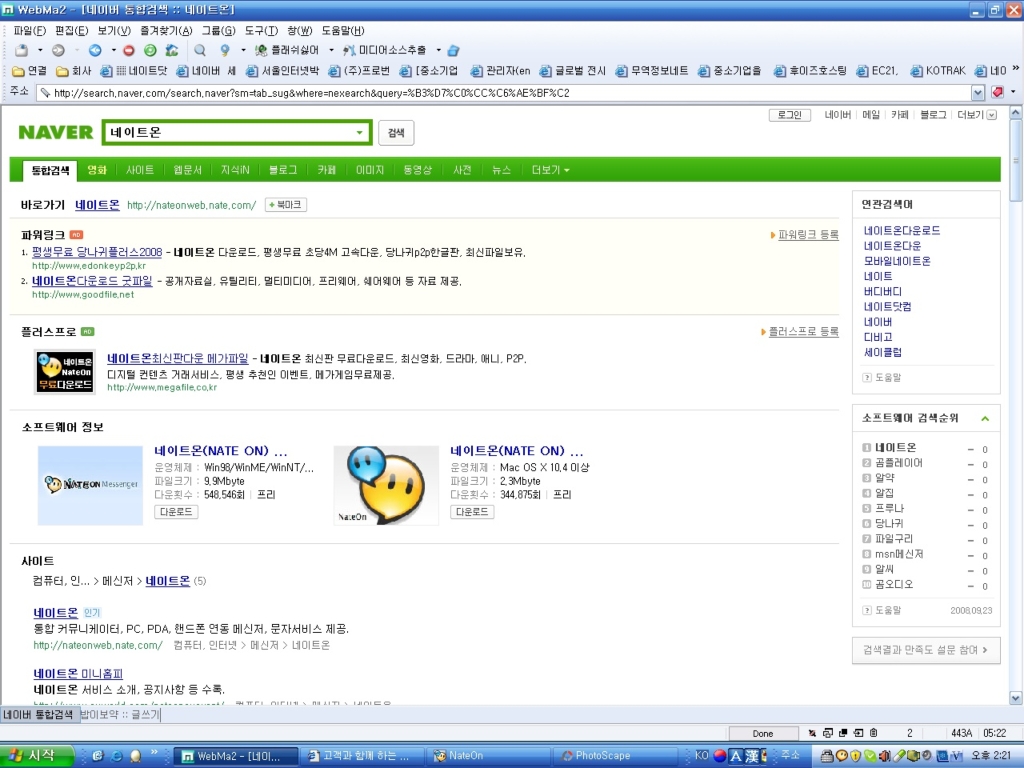This screenshot has width=1024, height=768.
Task: Open the dropdown arrow next to new tab icon
Action: (x=40, y=50)
